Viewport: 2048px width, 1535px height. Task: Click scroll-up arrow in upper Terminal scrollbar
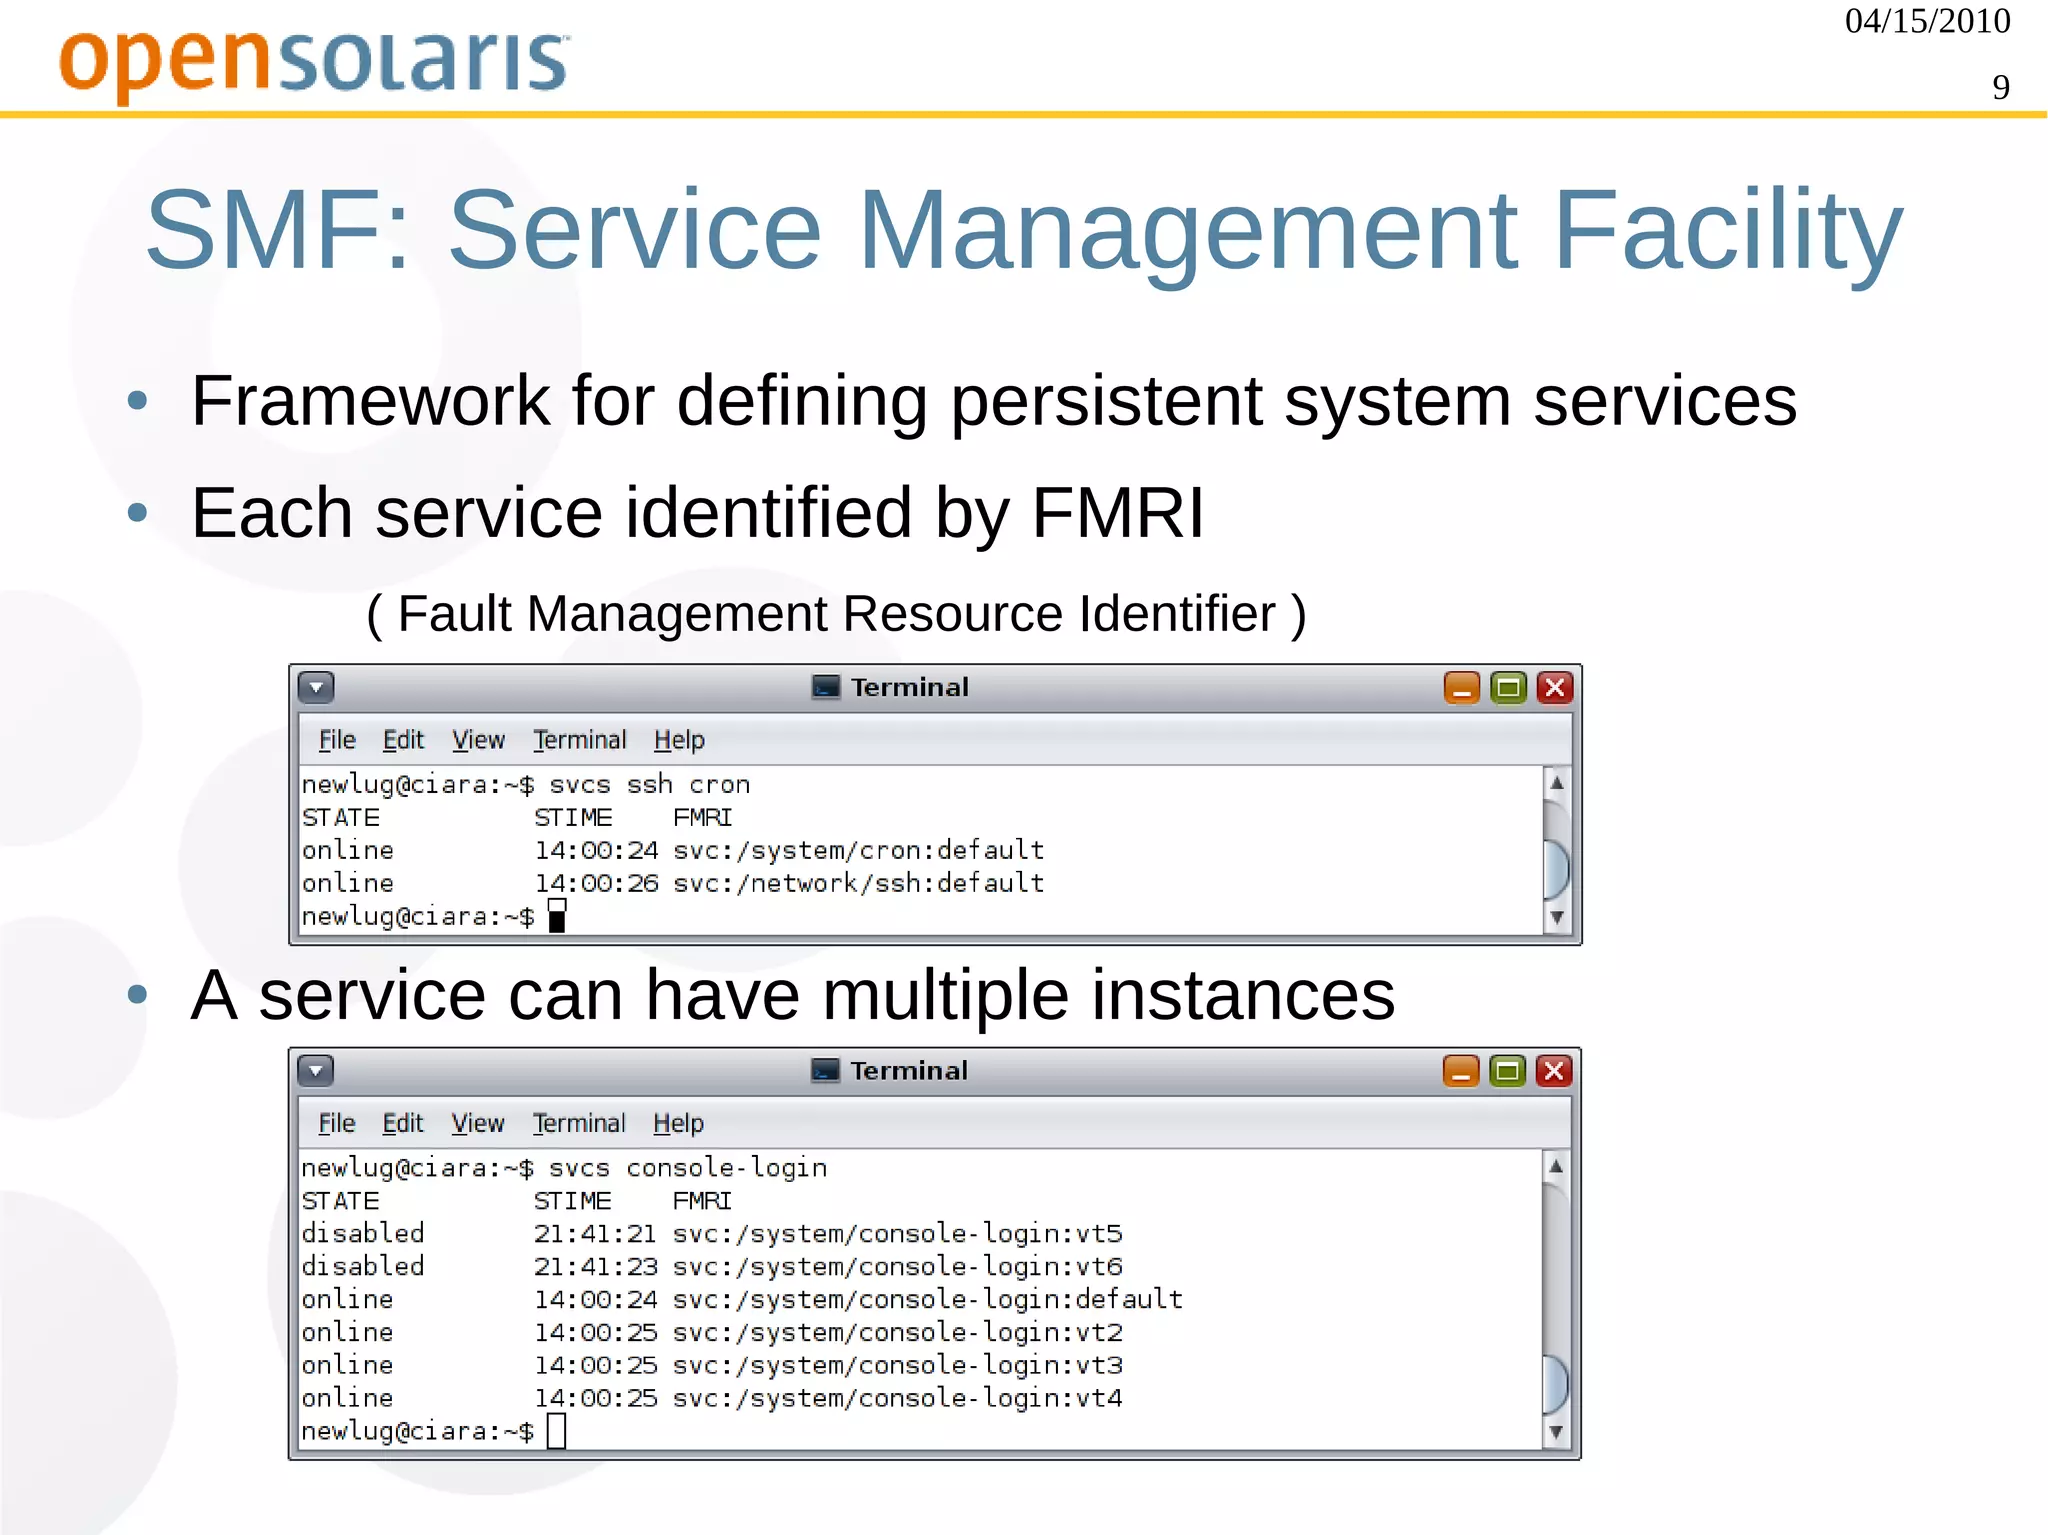(x=1557, y=783)
